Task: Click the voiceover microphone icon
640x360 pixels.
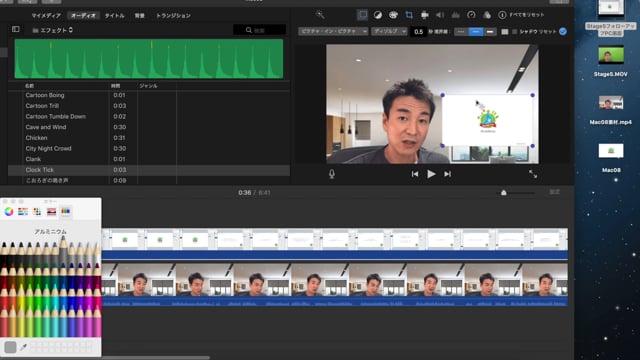Action: point(332,174)
